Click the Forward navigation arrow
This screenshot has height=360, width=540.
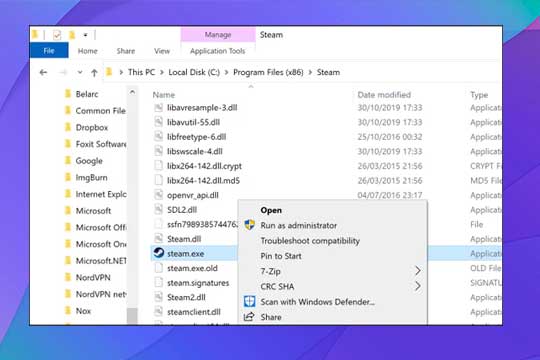63,72
